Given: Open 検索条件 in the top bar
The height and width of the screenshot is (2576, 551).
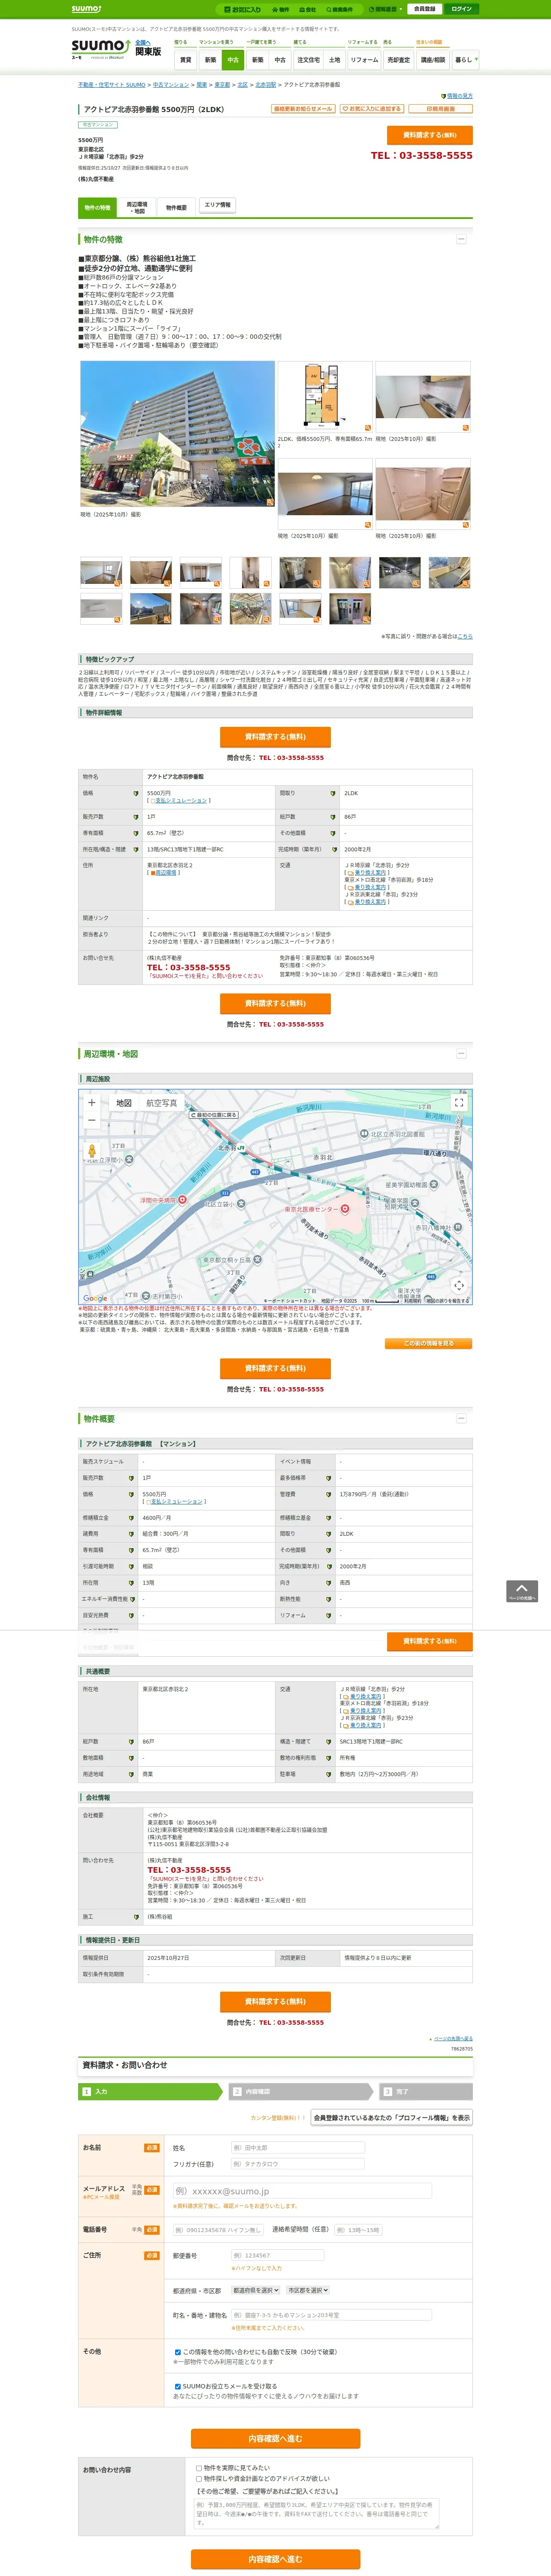Looking at the screenshot, I should pos(339,9).
